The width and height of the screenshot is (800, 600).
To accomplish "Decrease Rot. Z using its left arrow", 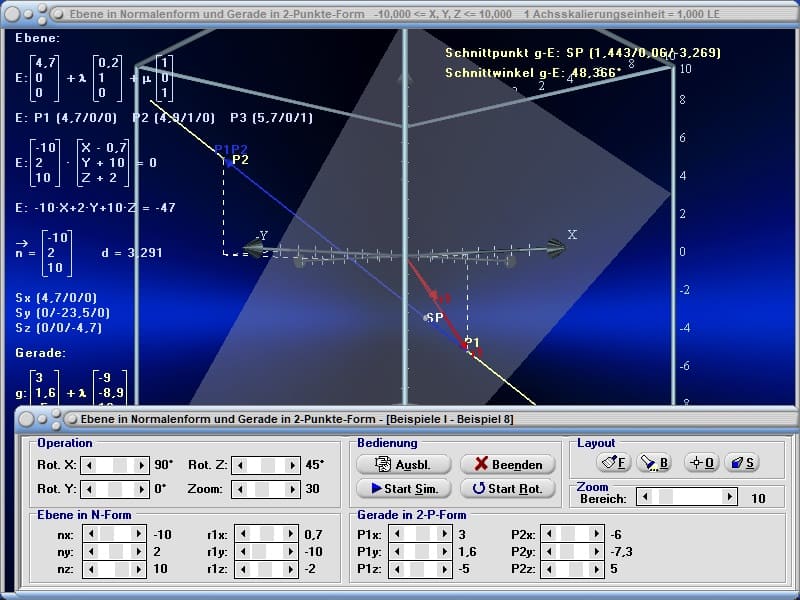I will (x=240, y=465).
